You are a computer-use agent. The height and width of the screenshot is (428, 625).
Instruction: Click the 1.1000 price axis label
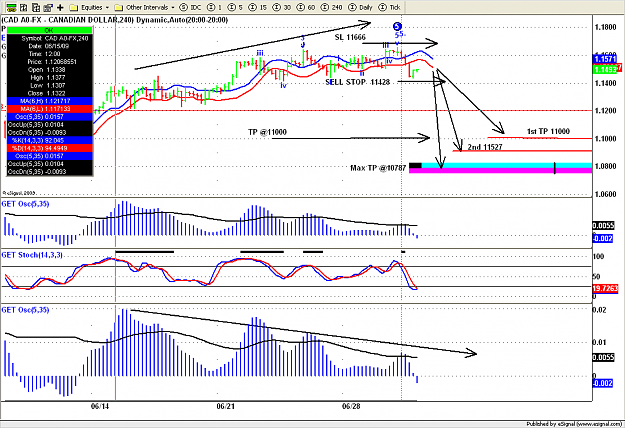(x=605, y=139)
